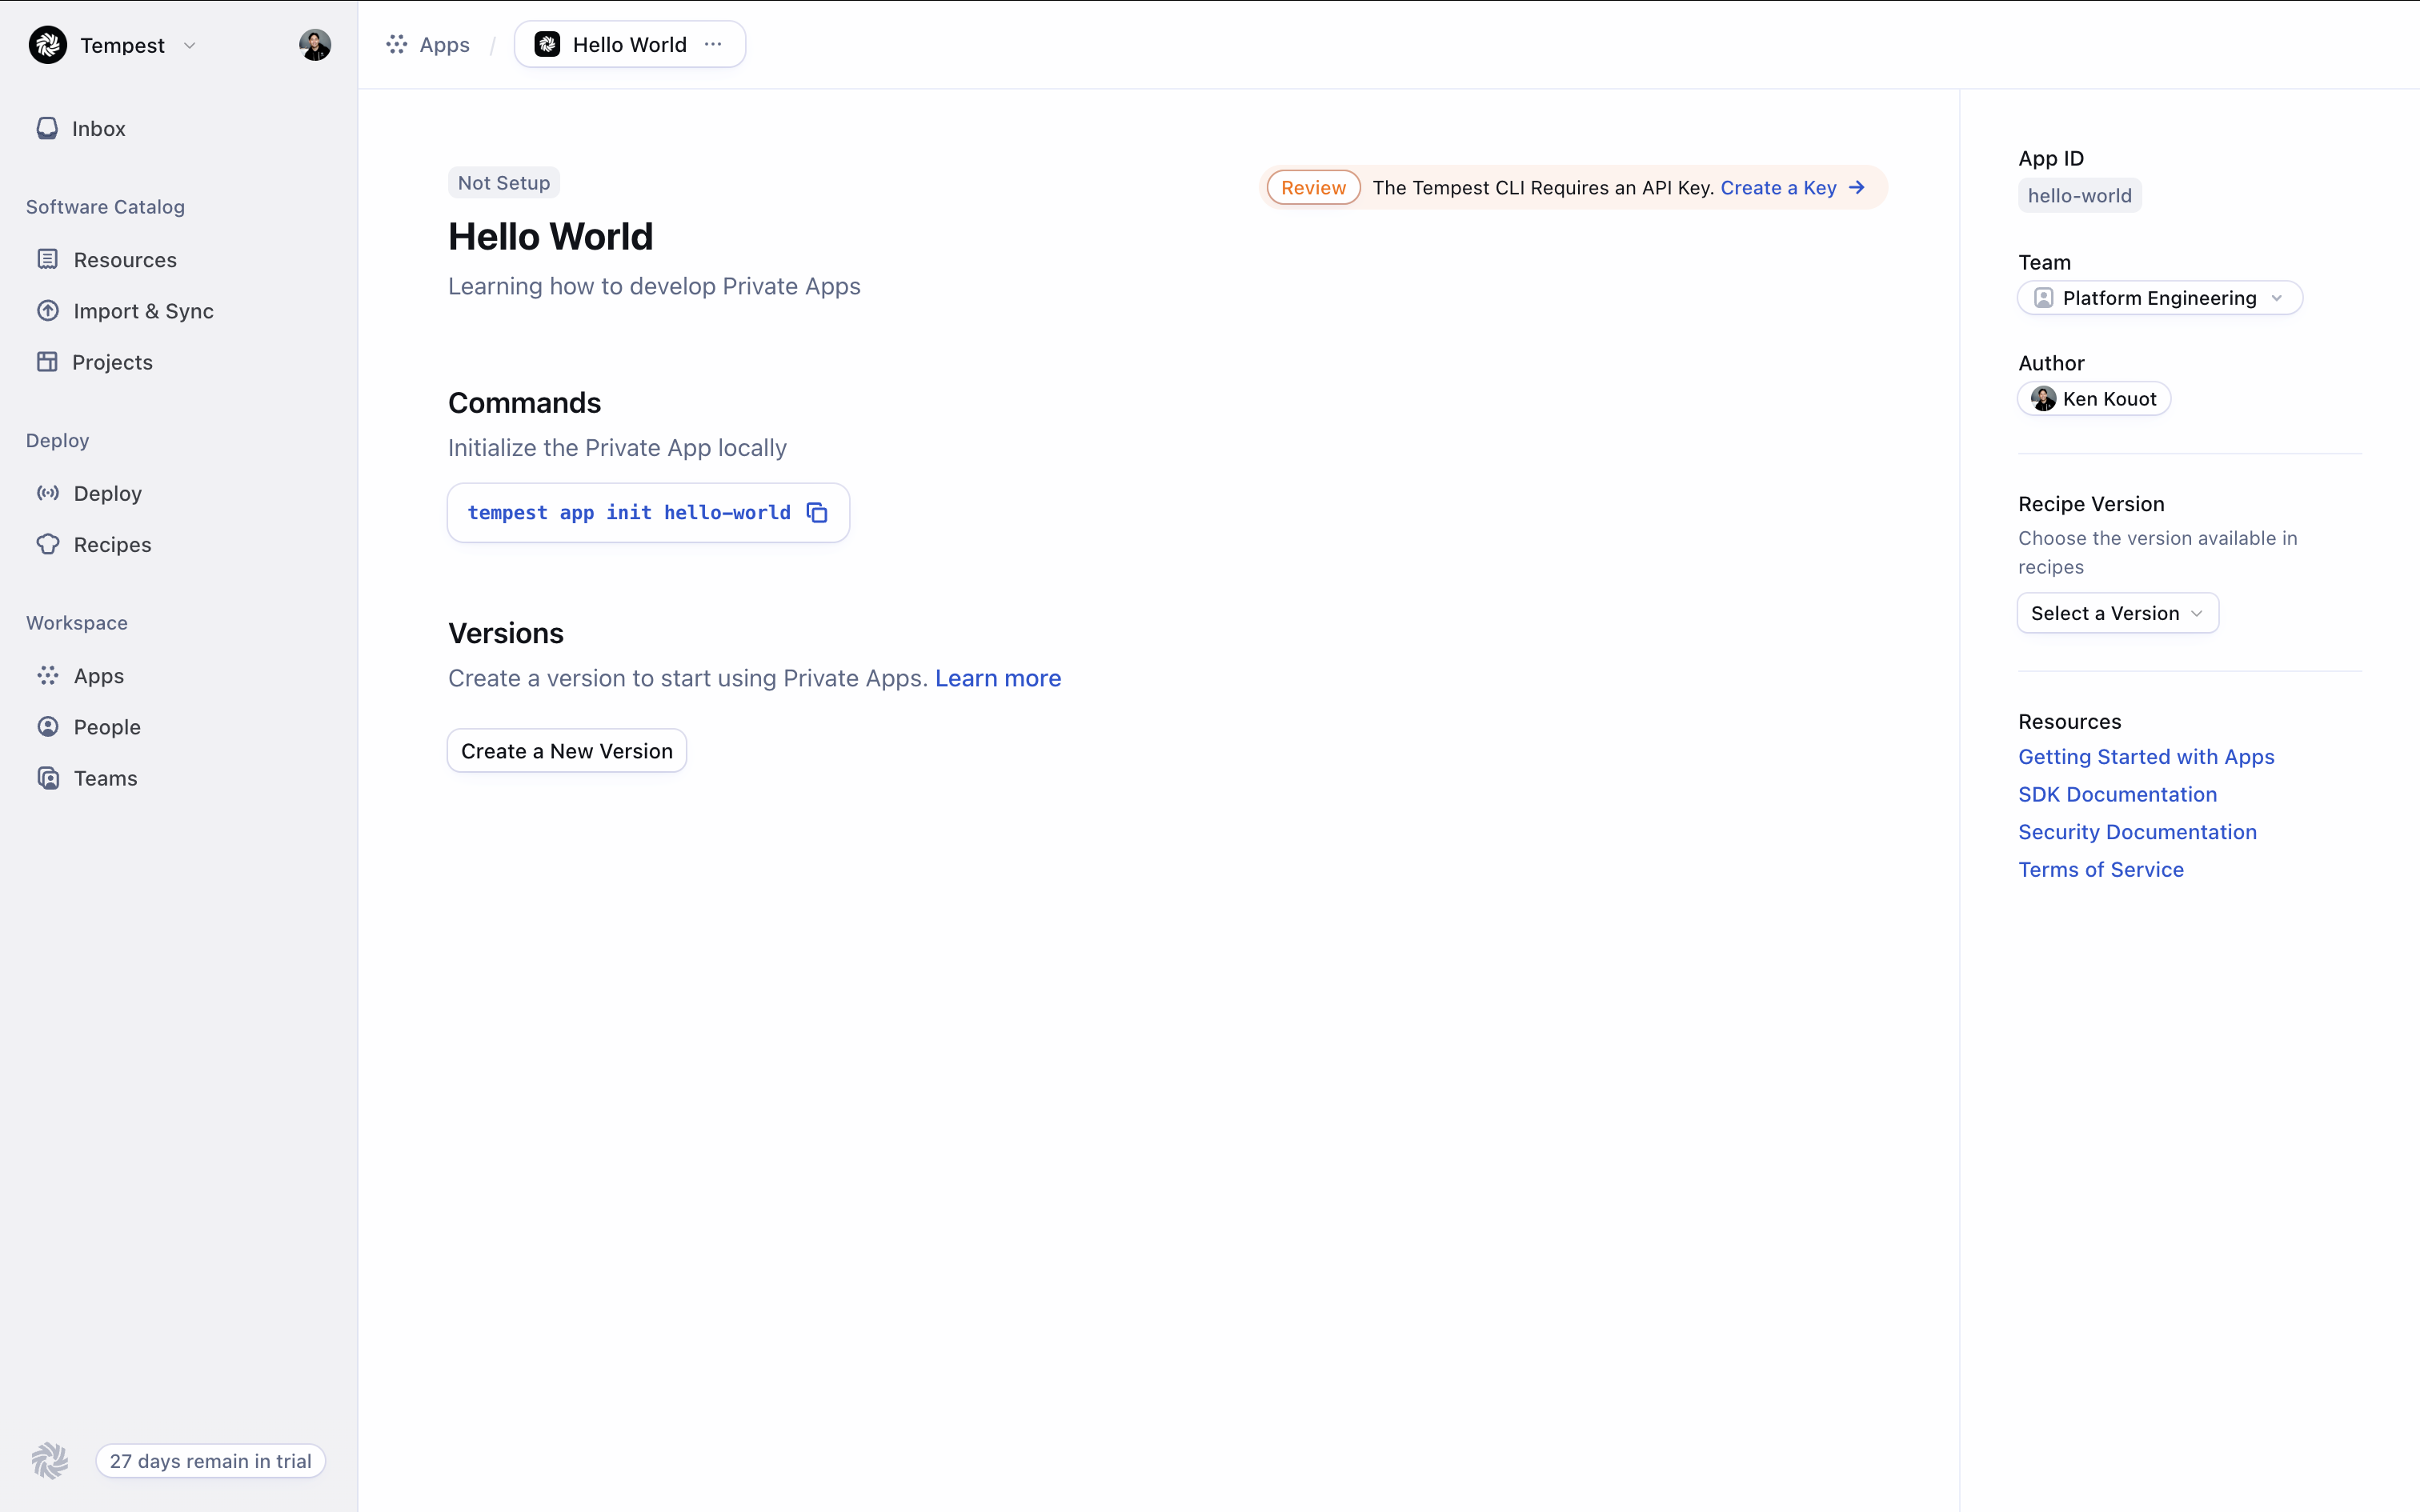Click the Import & Sync icon
2420x1512 pixels.
pyautogui.click(x=48, y=311)
